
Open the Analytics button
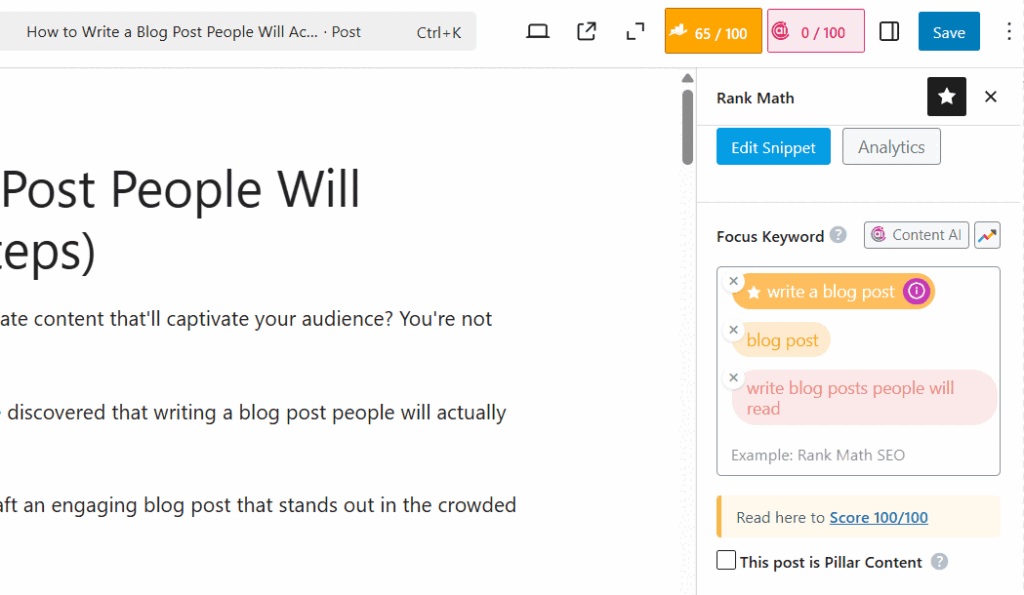coord(891,147)
